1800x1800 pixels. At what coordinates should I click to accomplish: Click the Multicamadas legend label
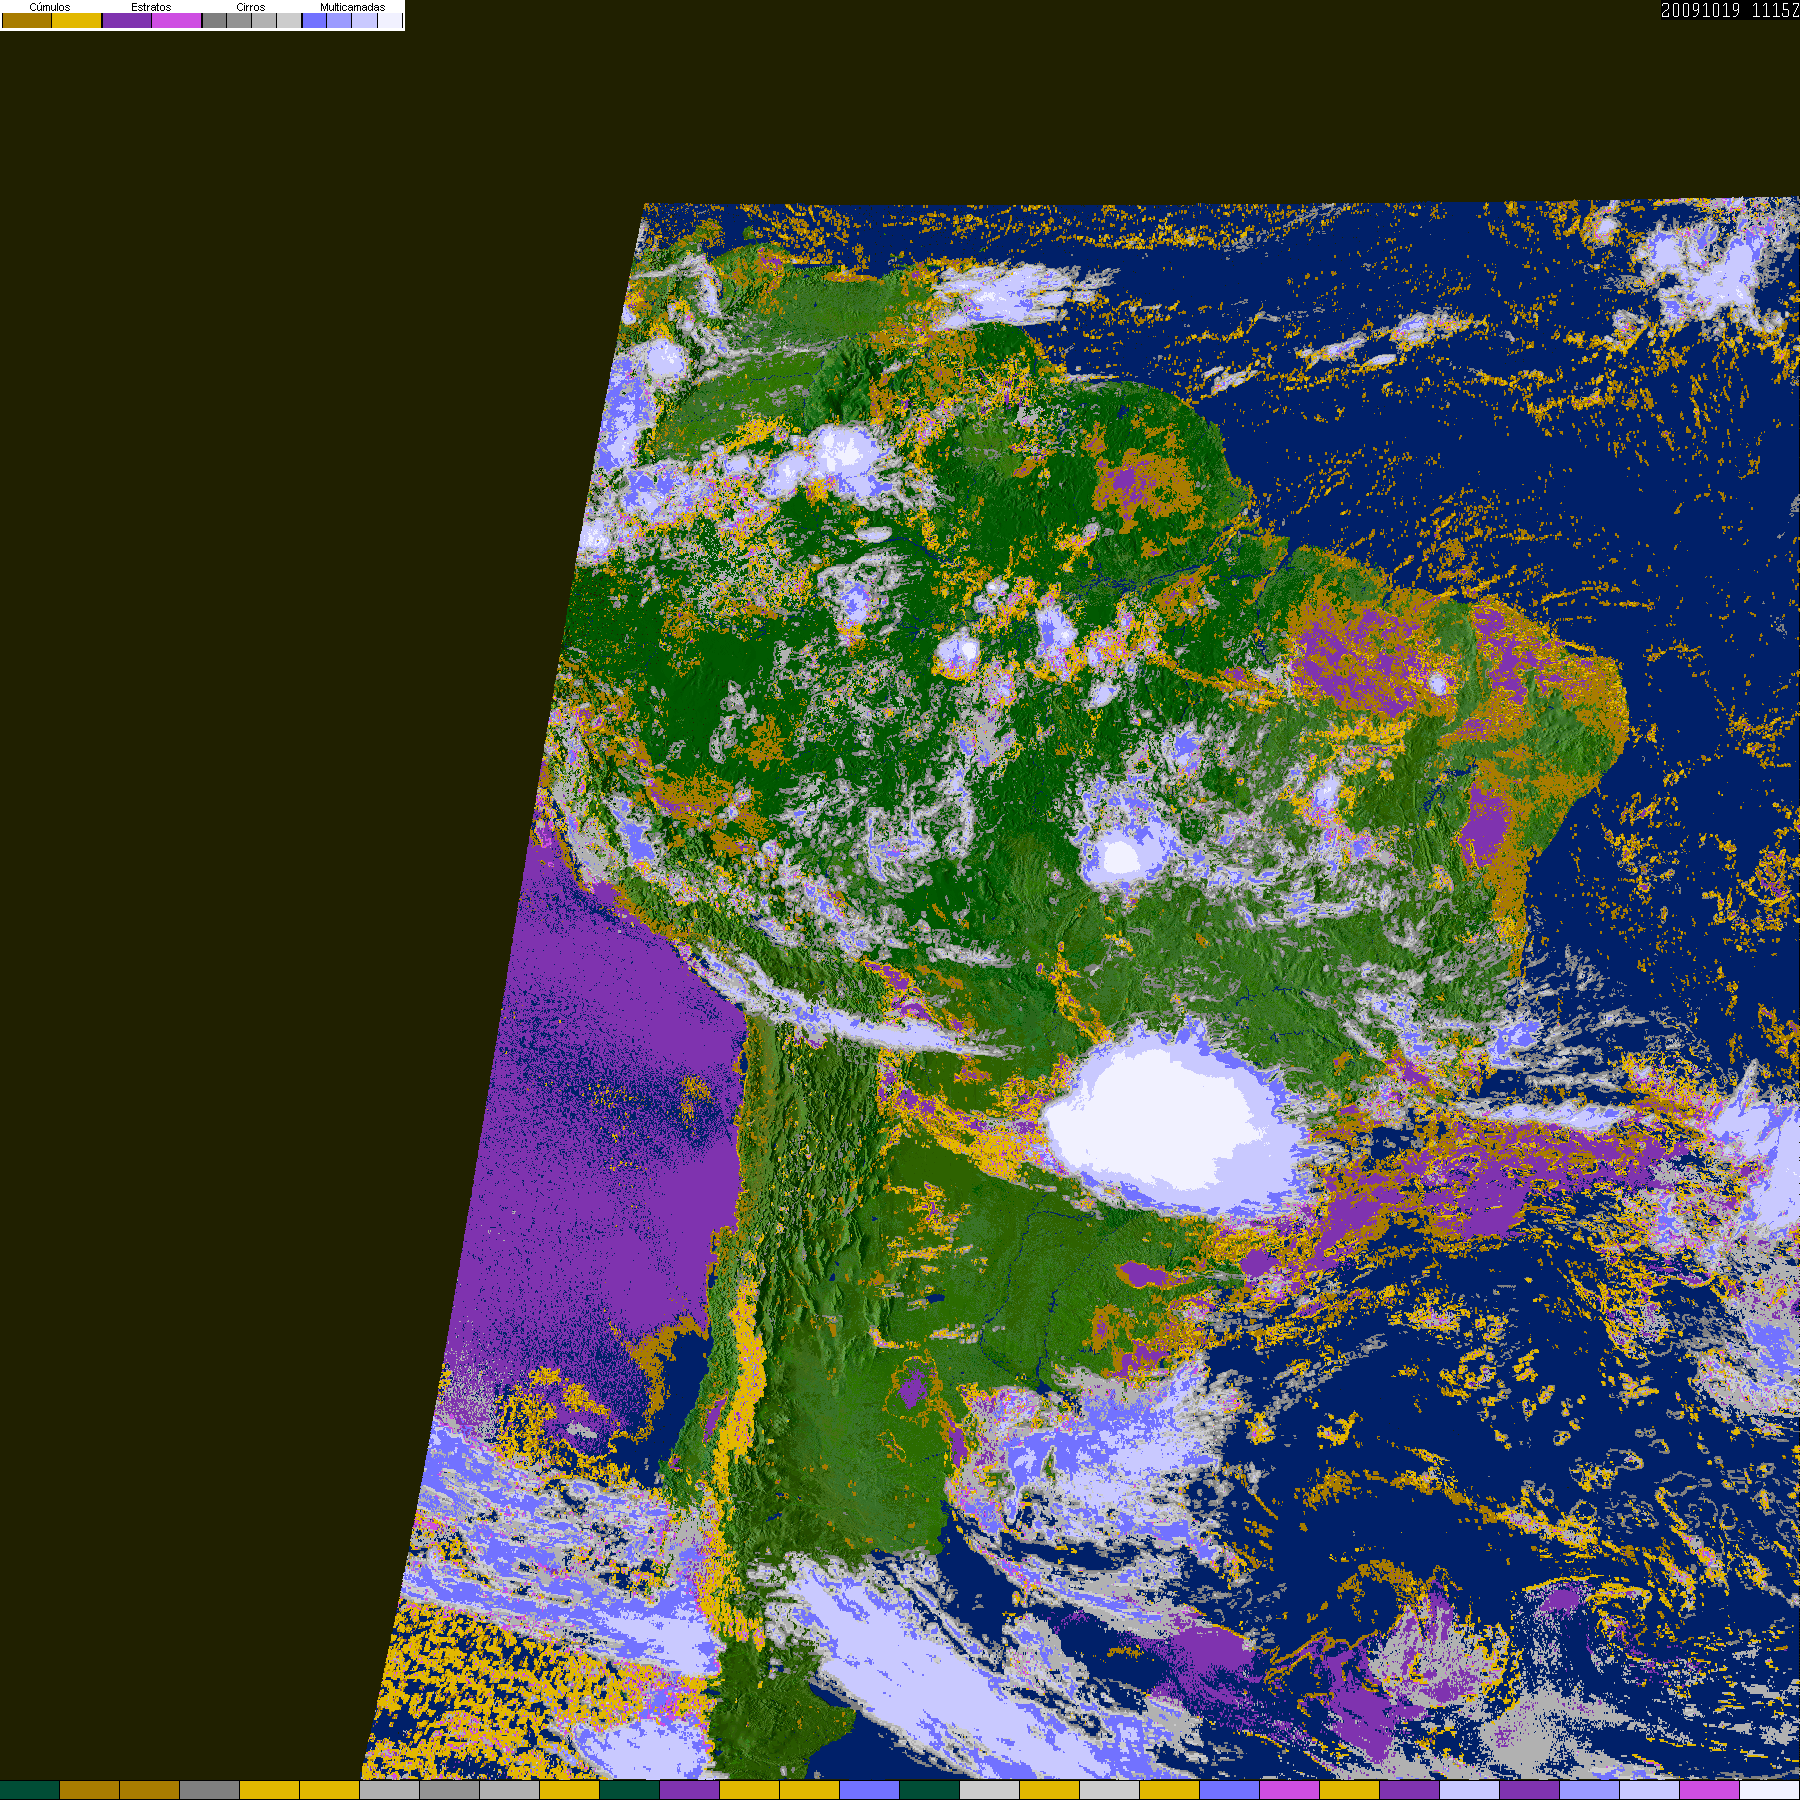coord(352,7)
